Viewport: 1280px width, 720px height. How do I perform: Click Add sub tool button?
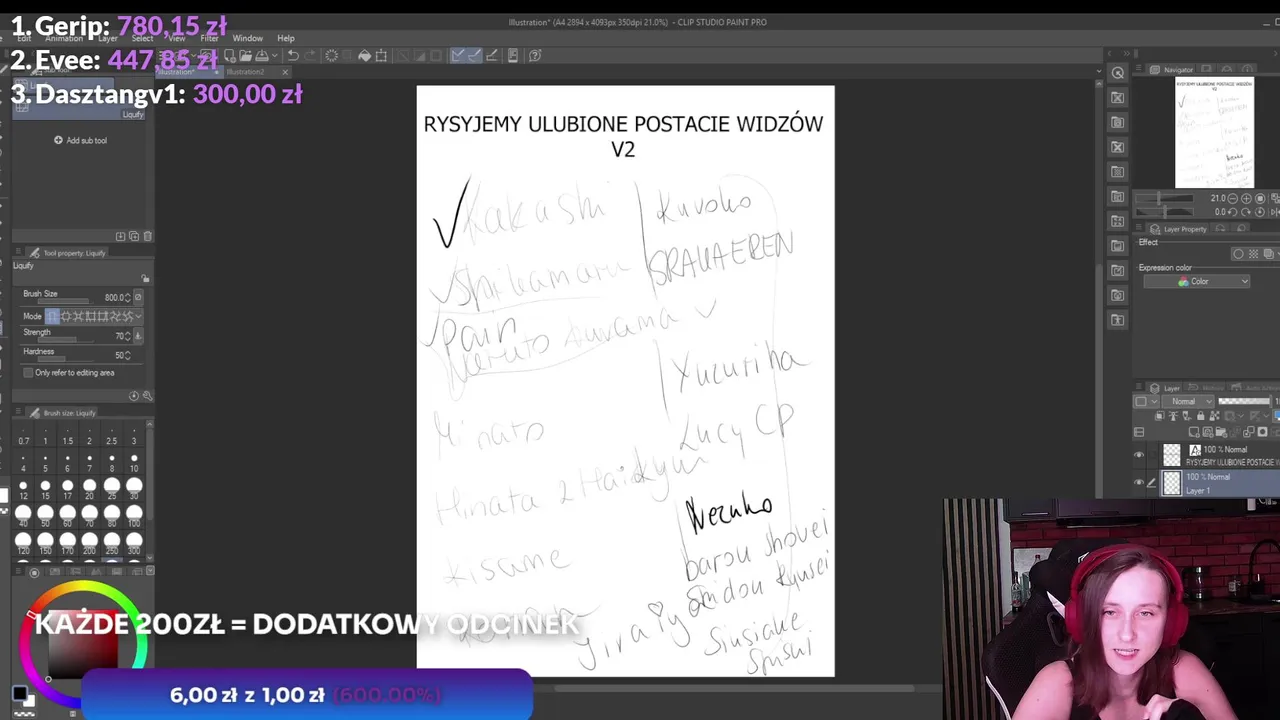(81, 140)
